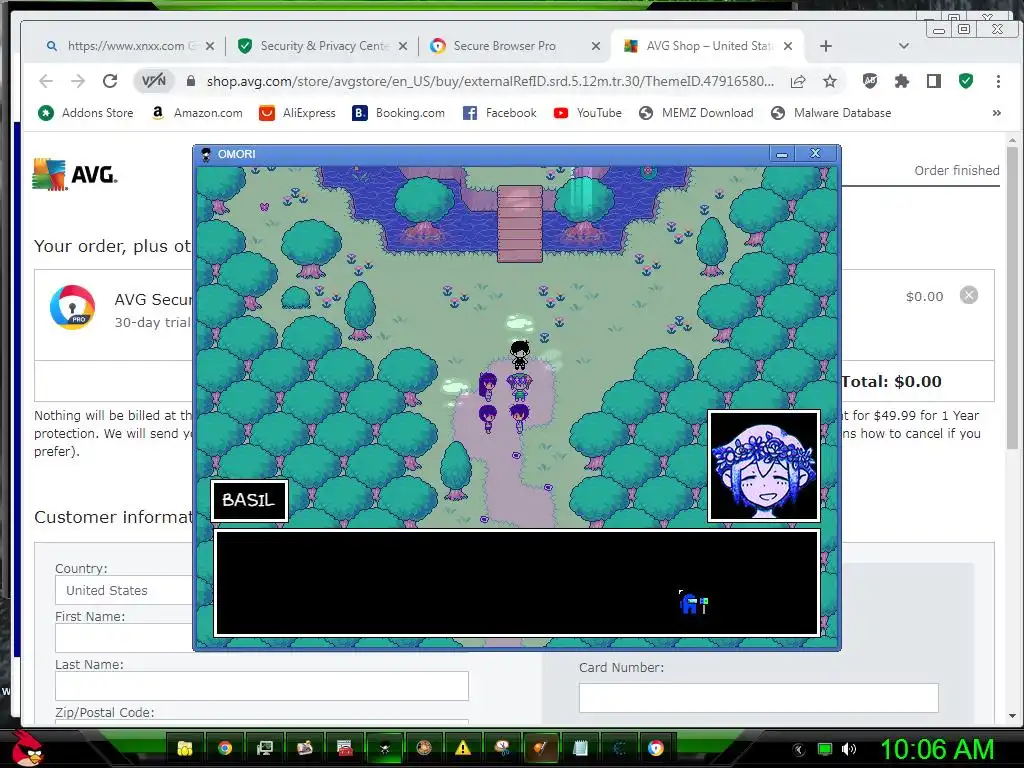Click Basil's portrait in the OMORI window

tap(763, 466)
